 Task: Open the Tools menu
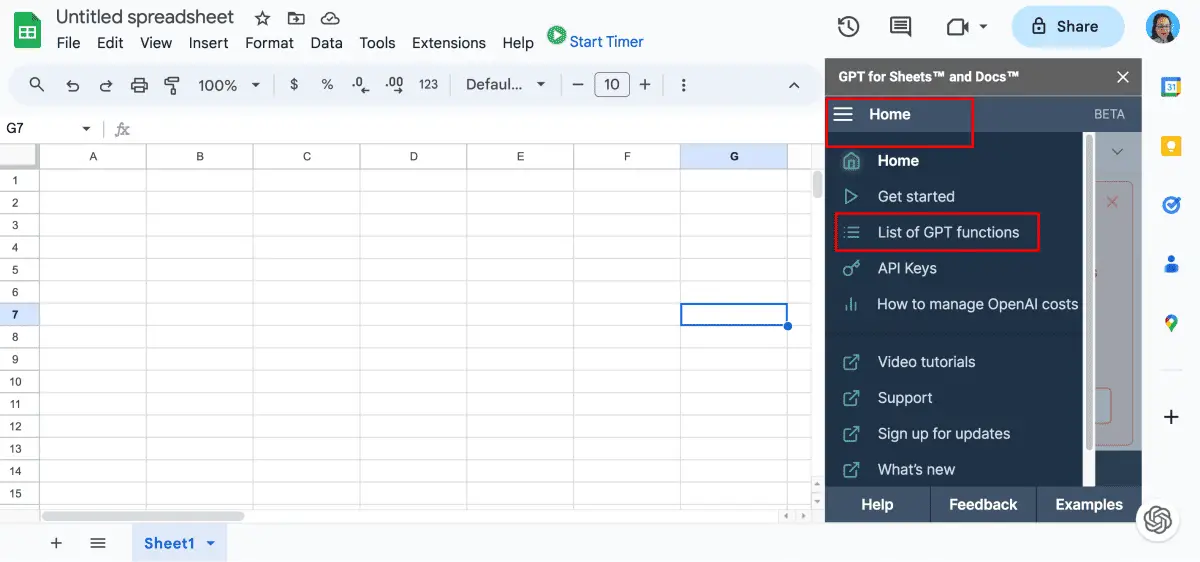[377, 43]
